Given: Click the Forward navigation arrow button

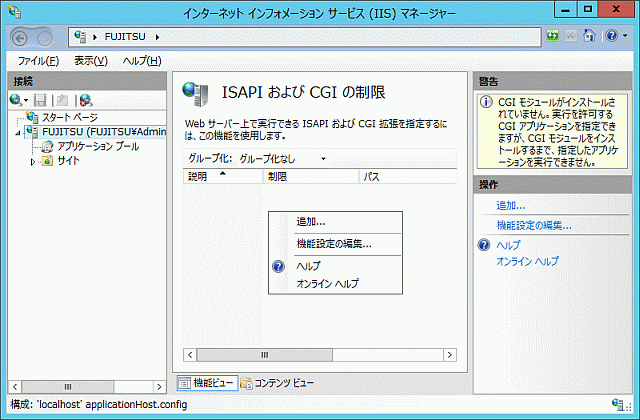Looking at the screenshot, I should [x=45, y=38].
